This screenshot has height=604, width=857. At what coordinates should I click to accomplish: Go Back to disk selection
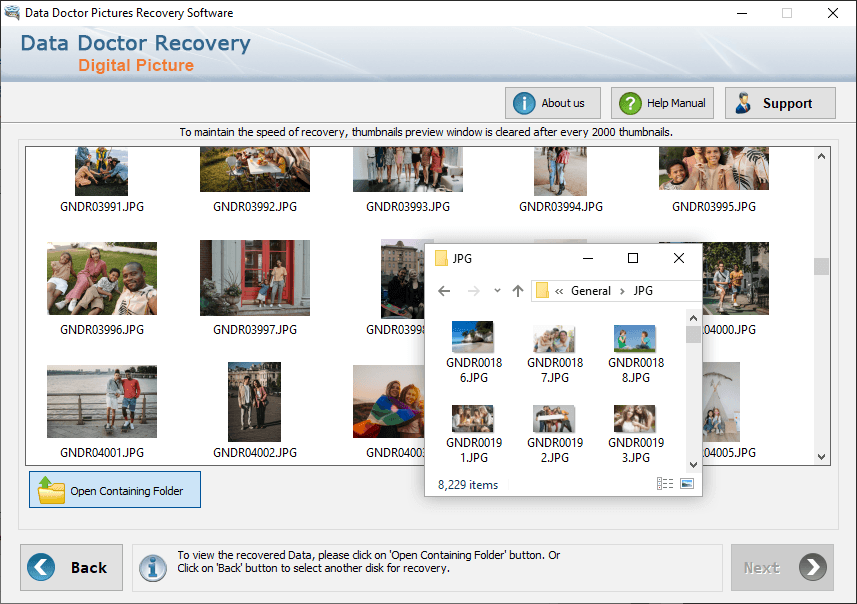pyautogui.click(x=72, y=567)
